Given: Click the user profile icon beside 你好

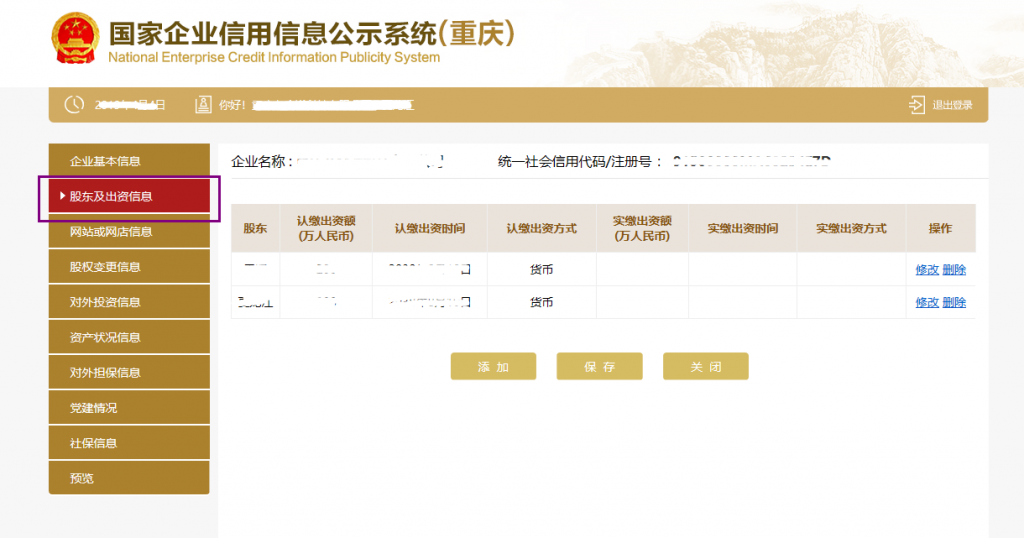Looking at the screenshot, I should (x=203, y=104).
